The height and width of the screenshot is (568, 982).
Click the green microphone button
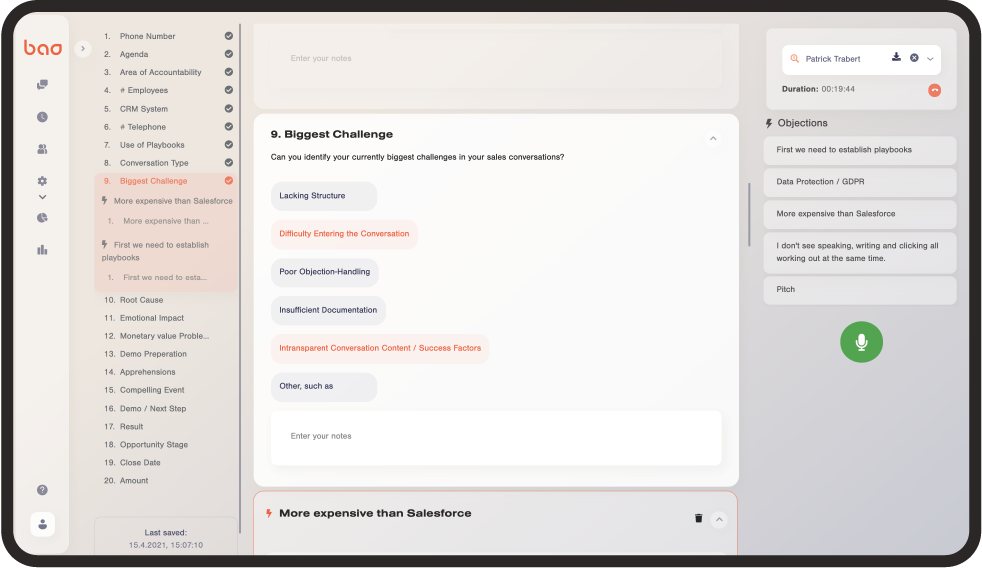(x=861, y=342)
